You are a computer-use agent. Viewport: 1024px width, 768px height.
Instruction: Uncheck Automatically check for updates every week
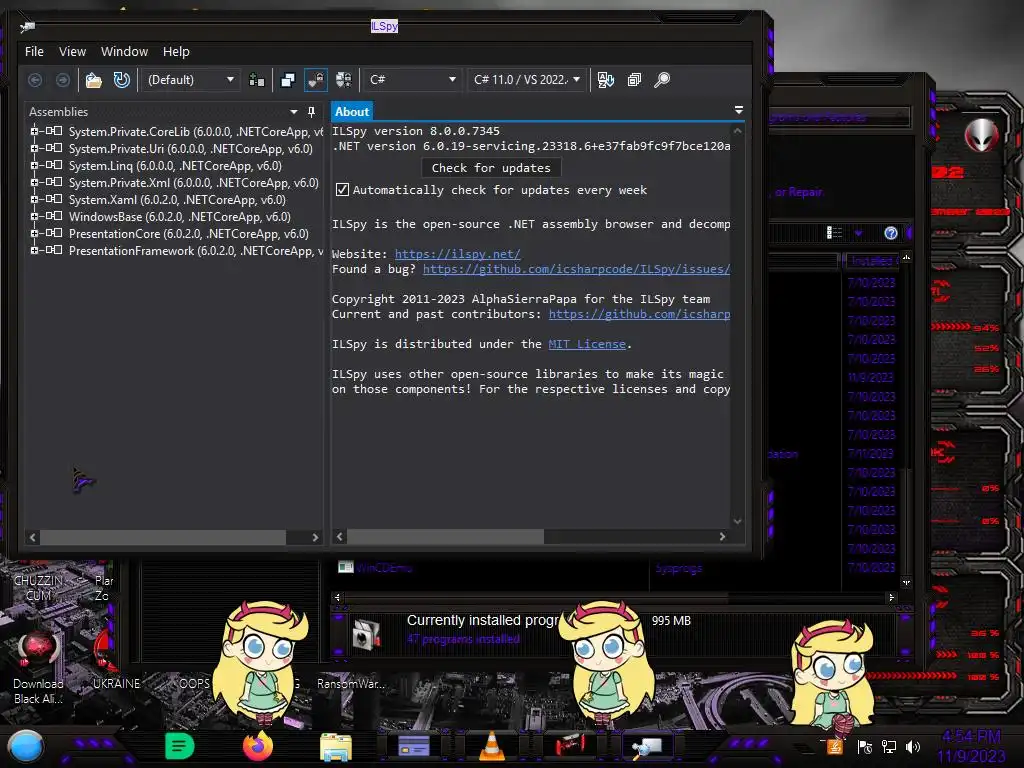pyautogui.click(x=342, y=189)
